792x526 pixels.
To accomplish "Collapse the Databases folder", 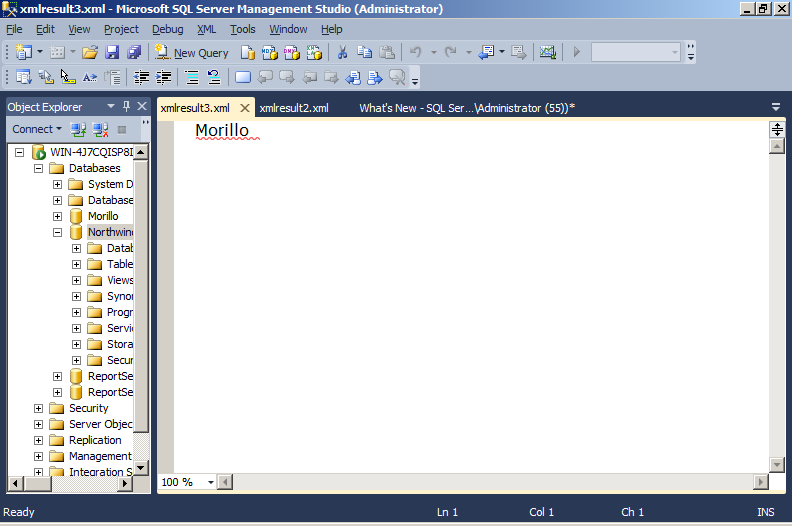I will pyautogui.click(x=38, y=168).
